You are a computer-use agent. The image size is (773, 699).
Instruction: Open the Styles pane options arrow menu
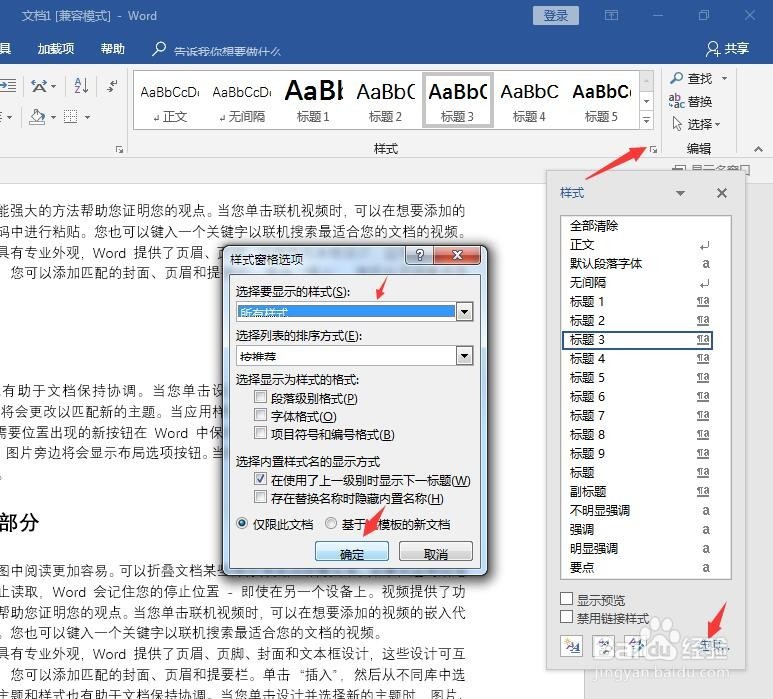point(680,193)
